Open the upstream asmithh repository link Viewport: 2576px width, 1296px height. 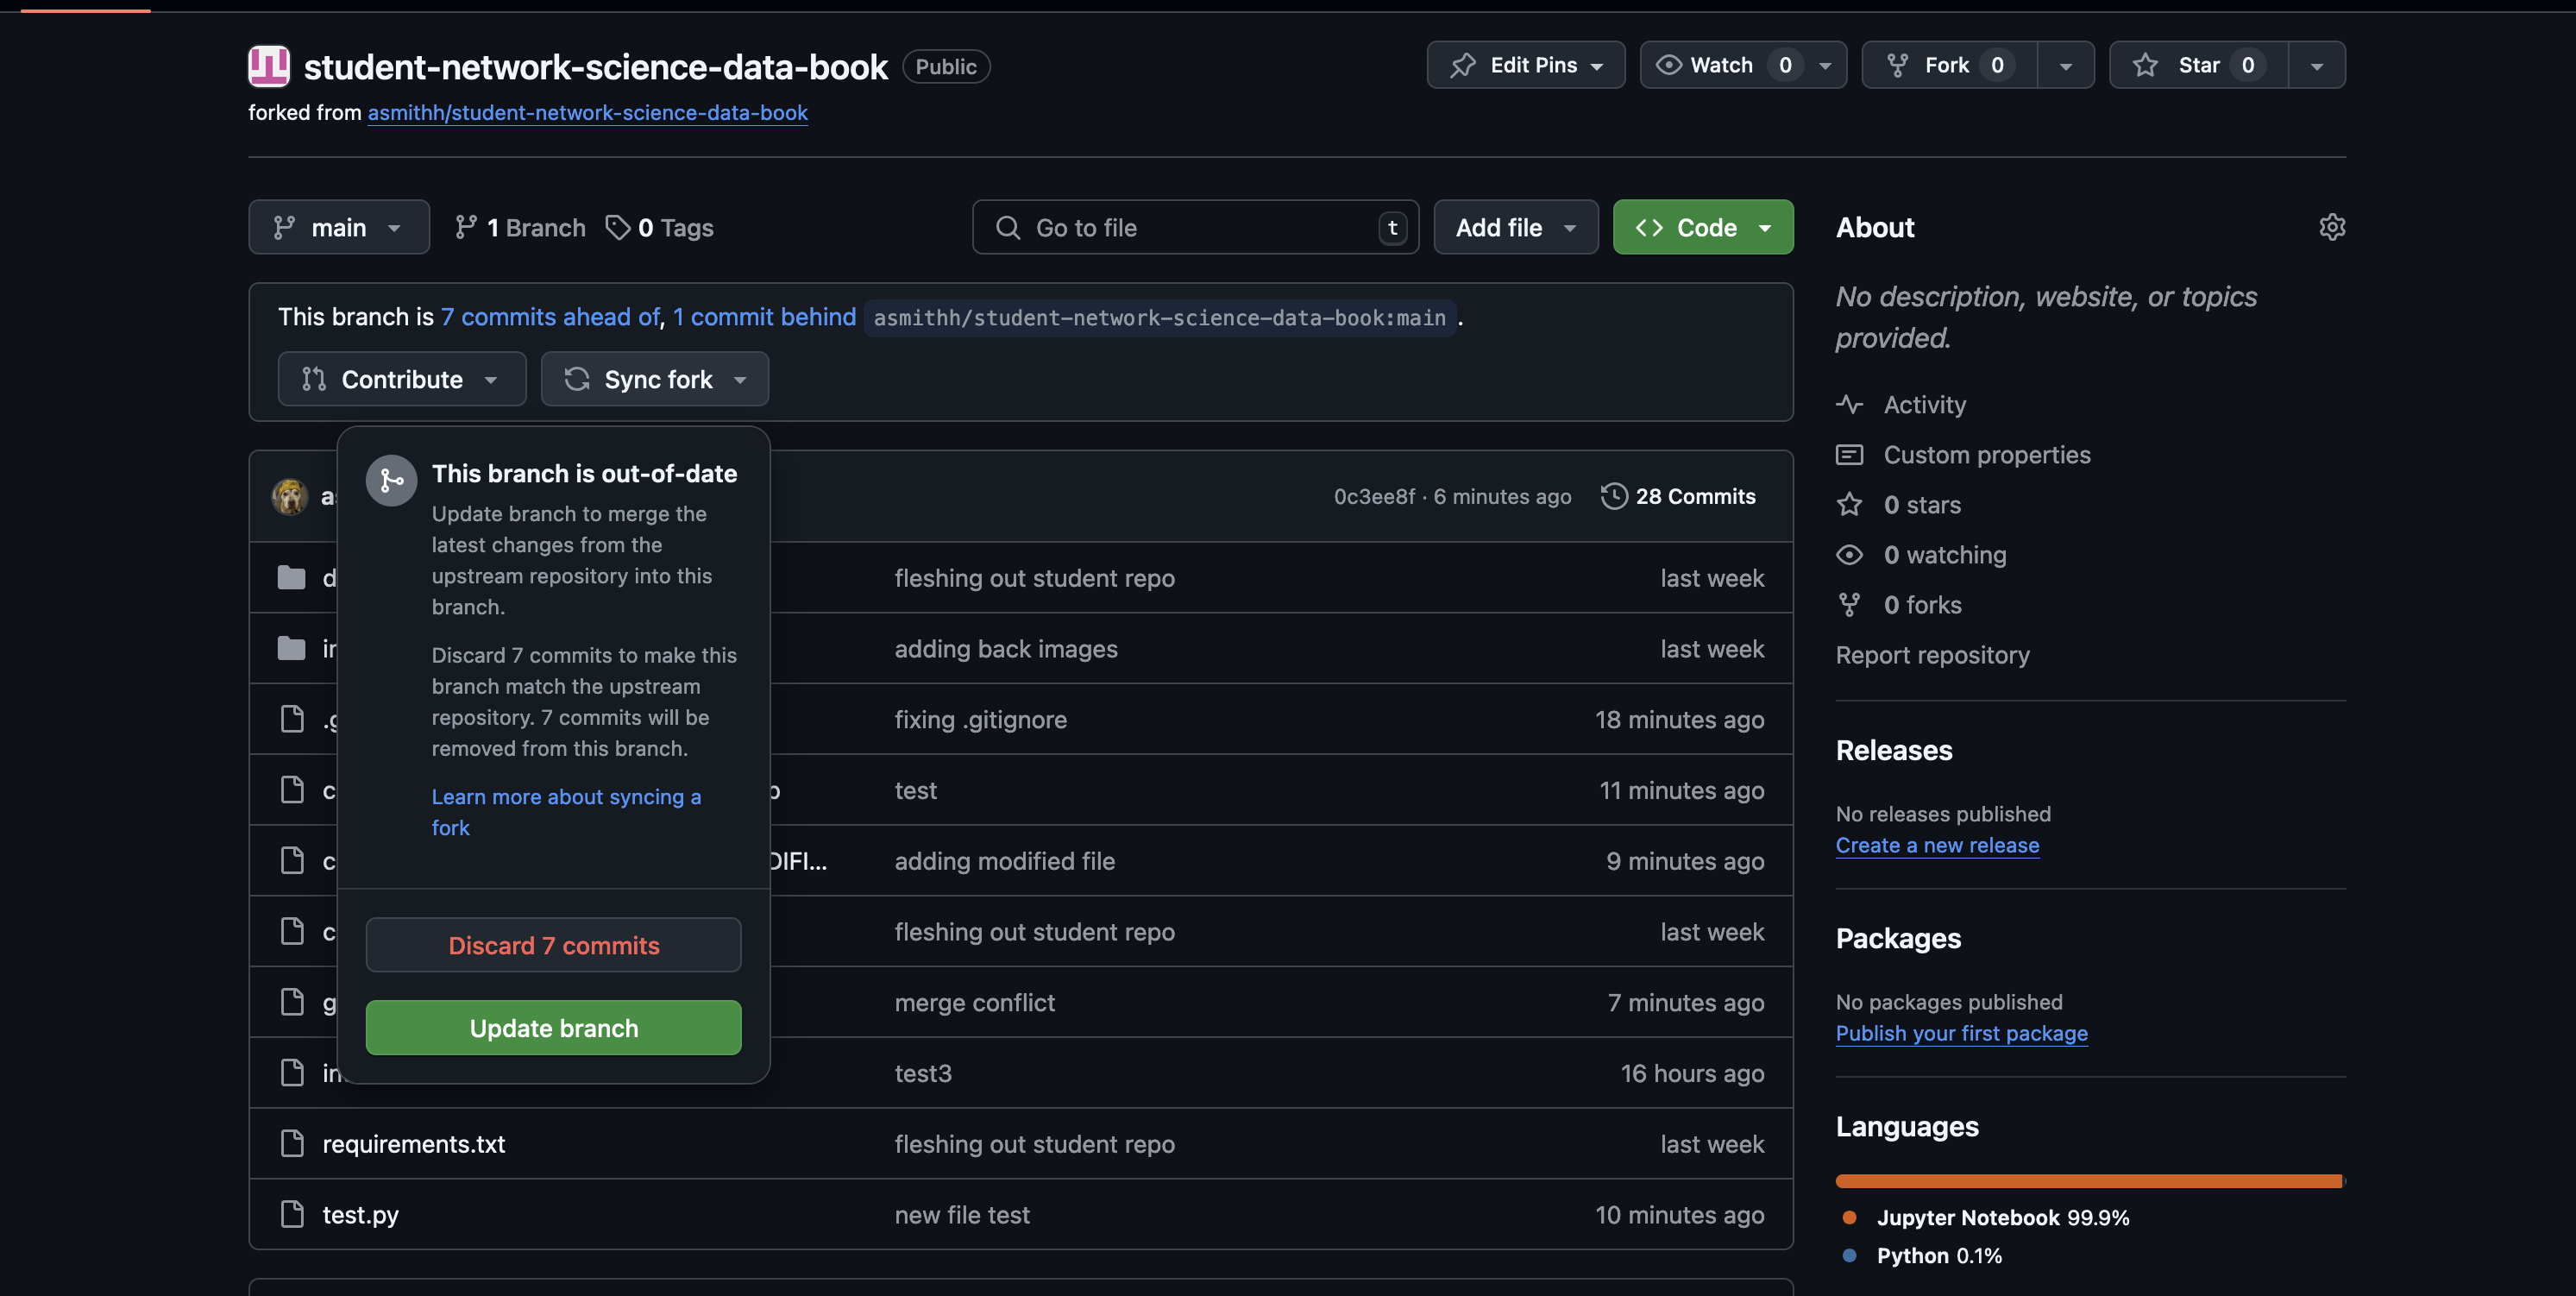587,113
